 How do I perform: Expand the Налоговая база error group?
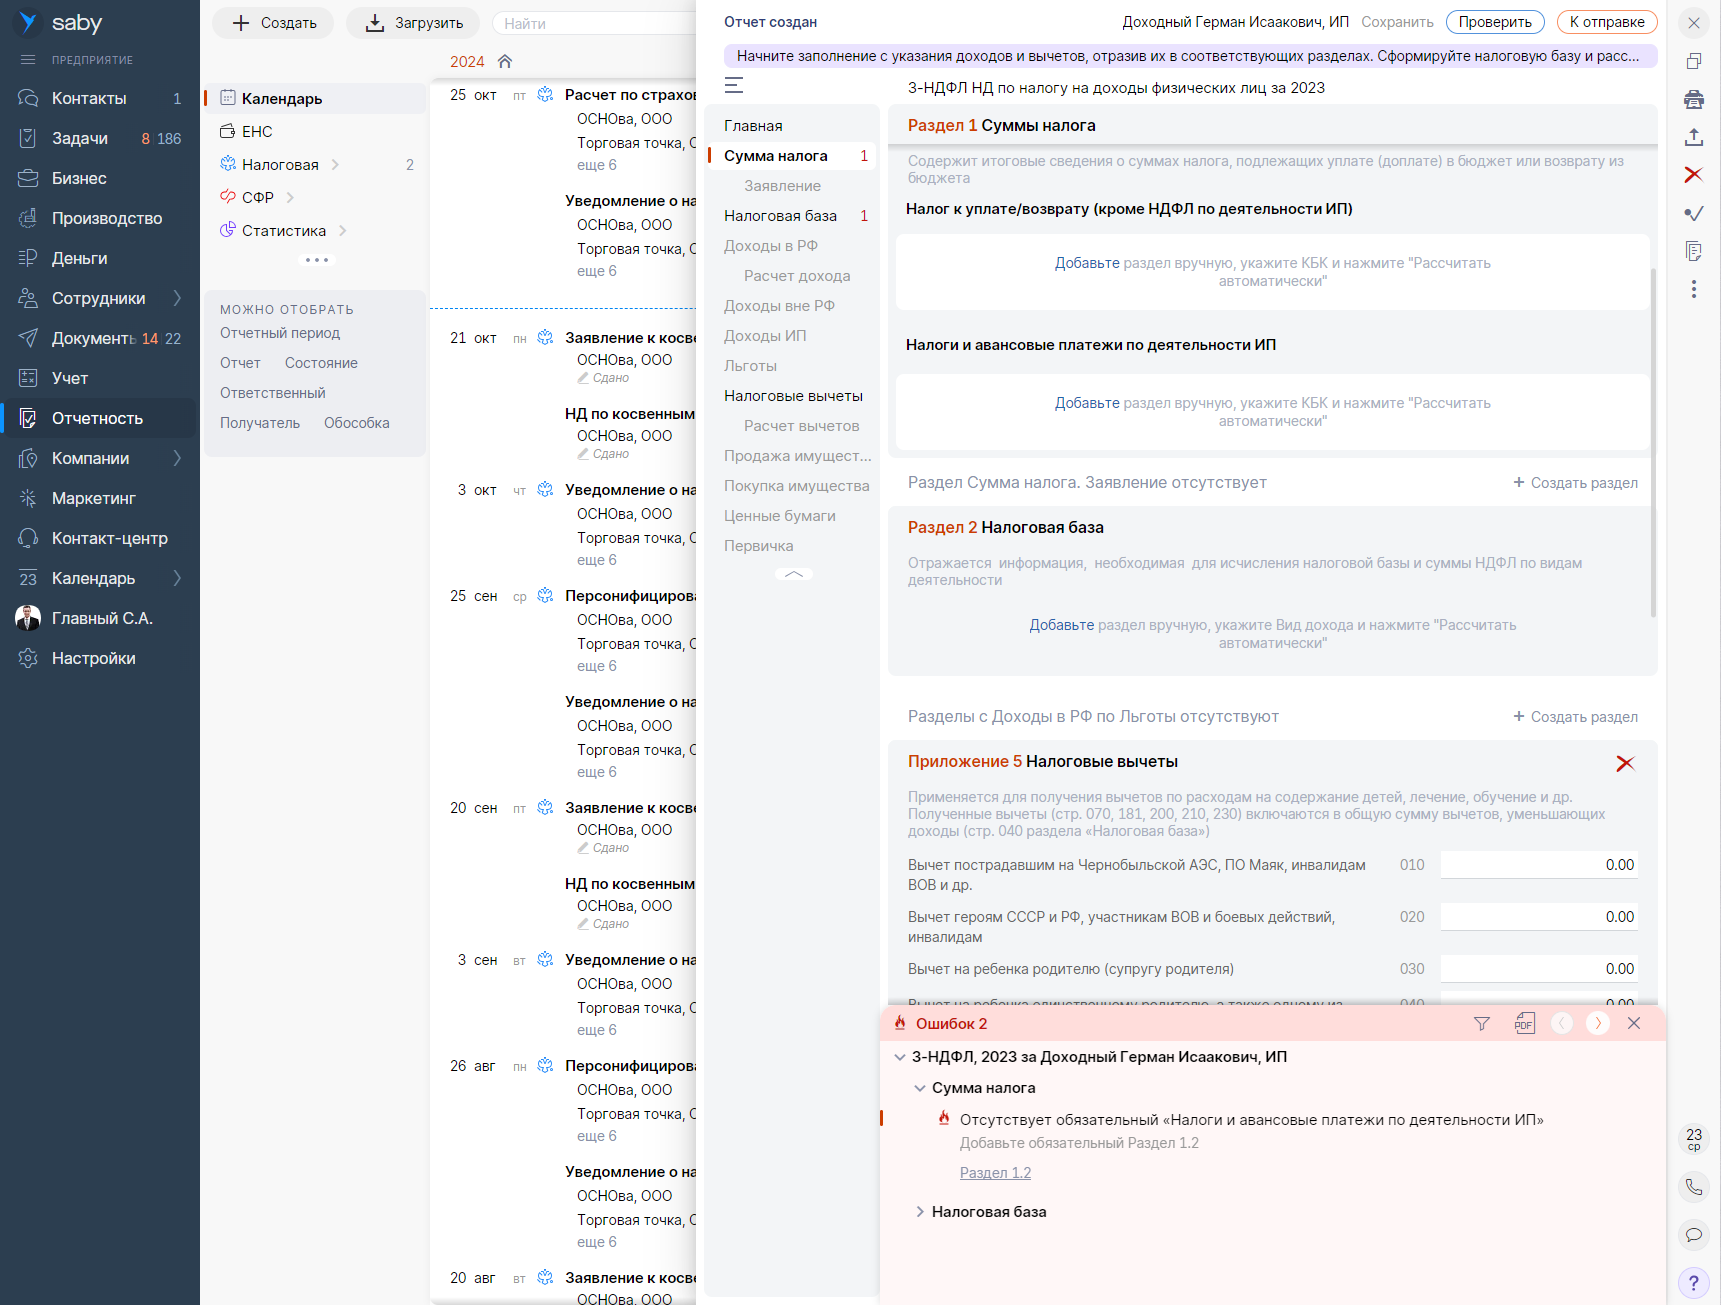pos(920,1212)
